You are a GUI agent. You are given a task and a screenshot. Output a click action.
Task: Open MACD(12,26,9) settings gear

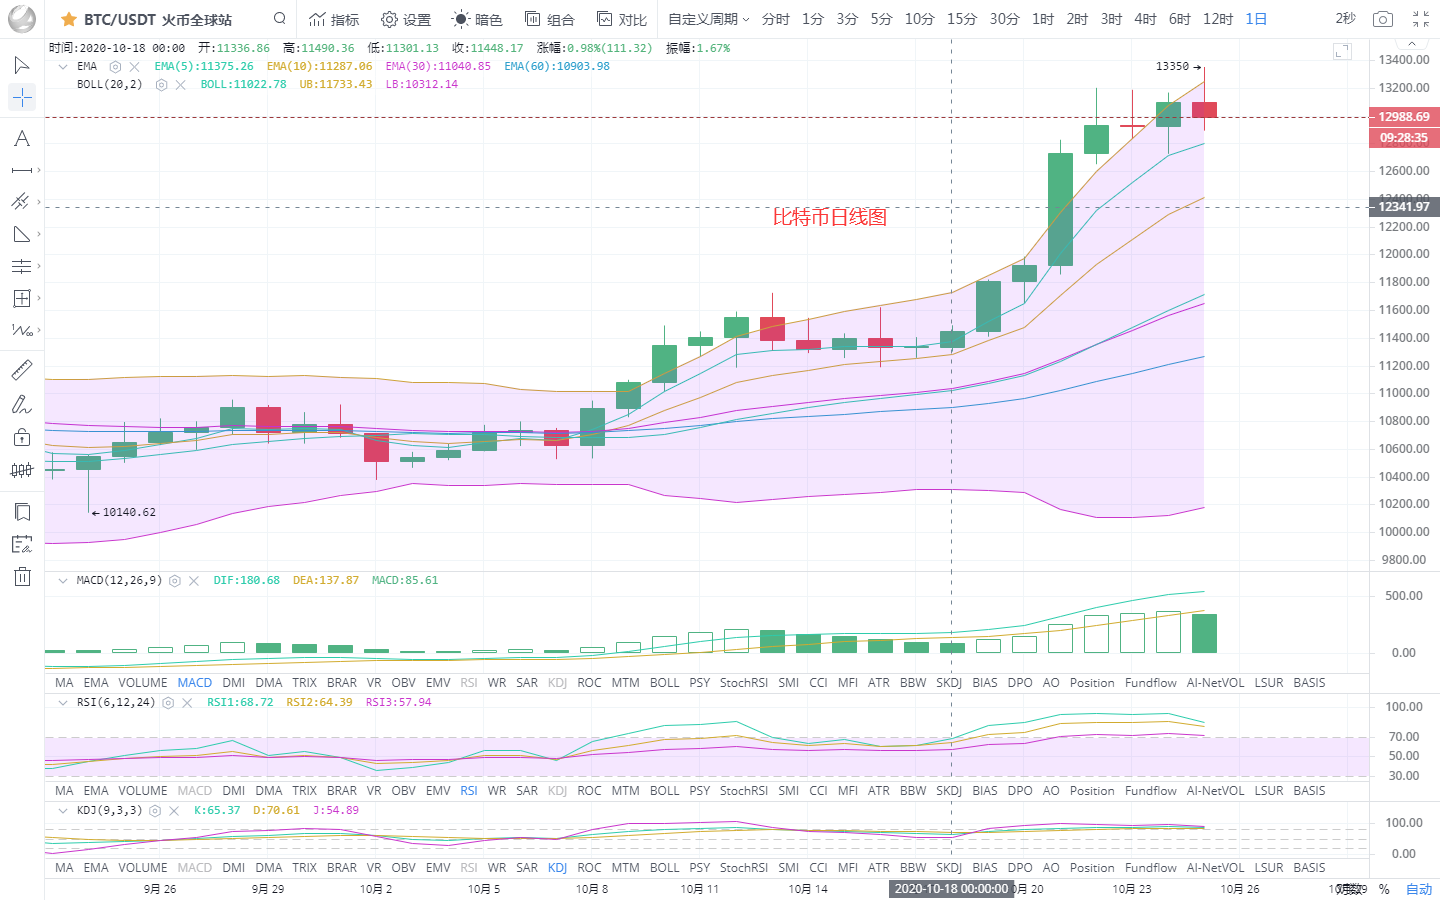pyautogui.click(x=175, y=581)
